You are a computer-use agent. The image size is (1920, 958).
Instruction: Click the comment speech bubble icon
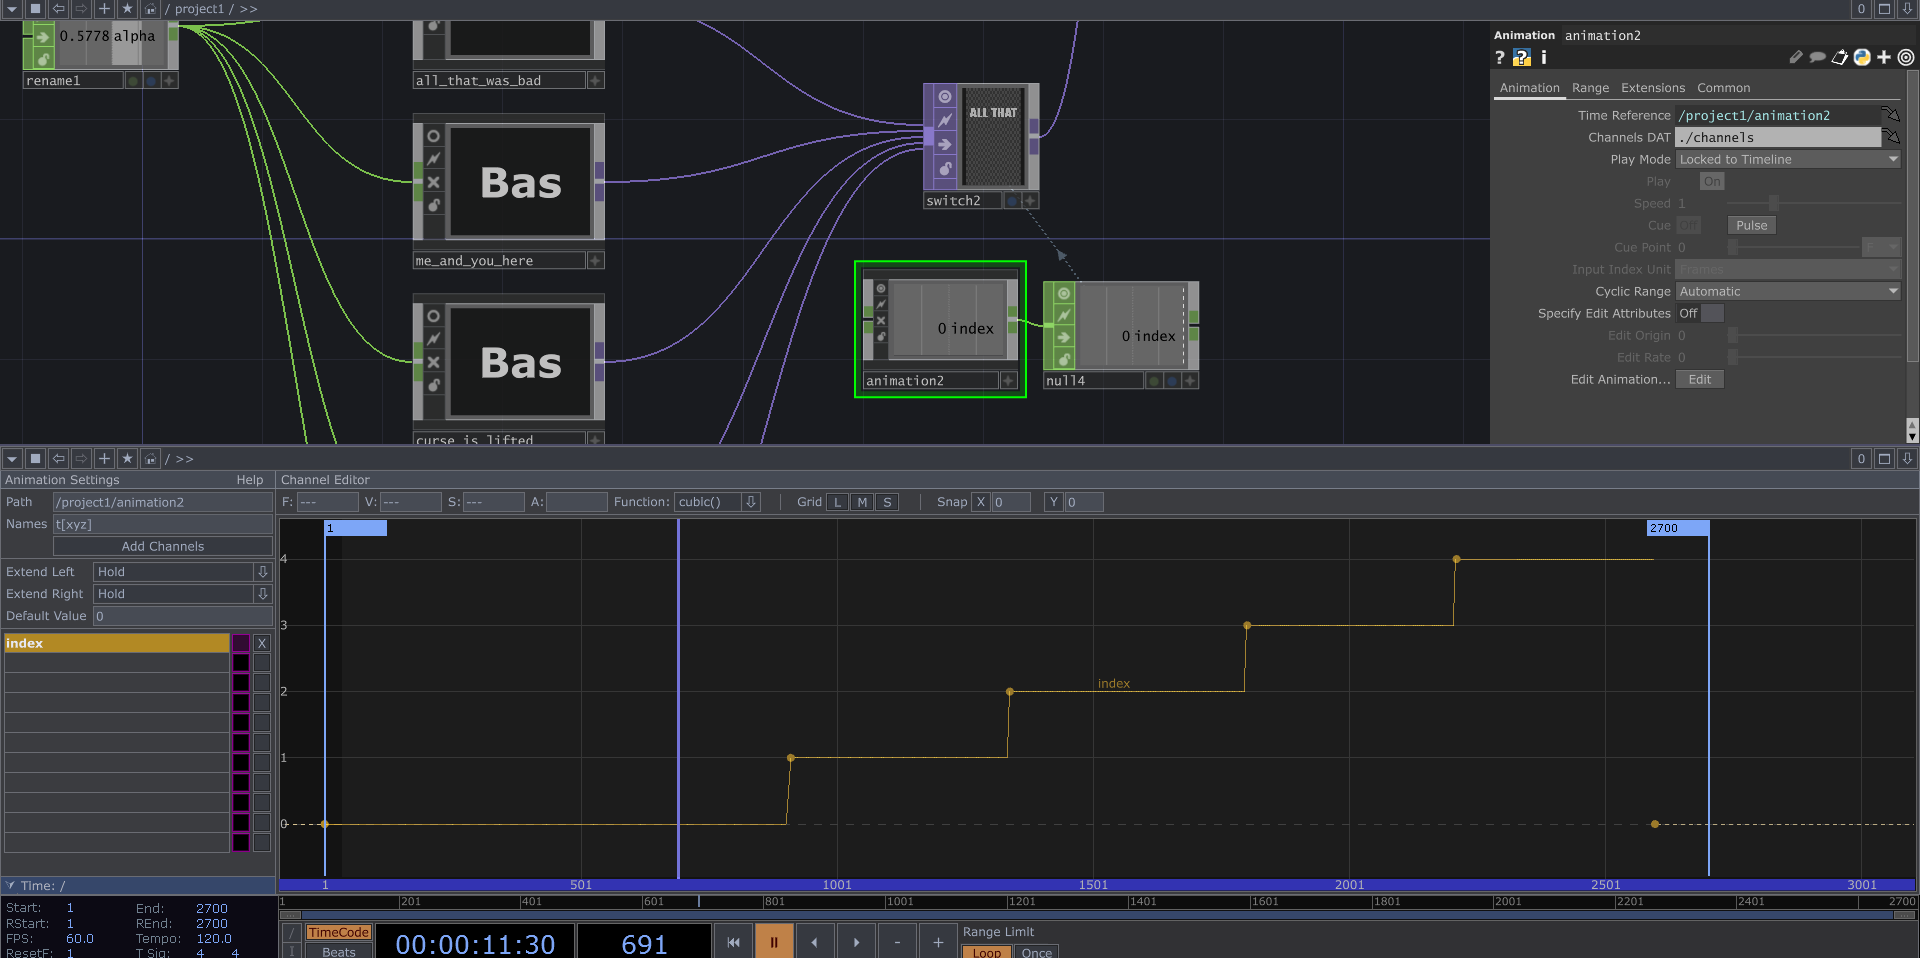point(1817,58)
